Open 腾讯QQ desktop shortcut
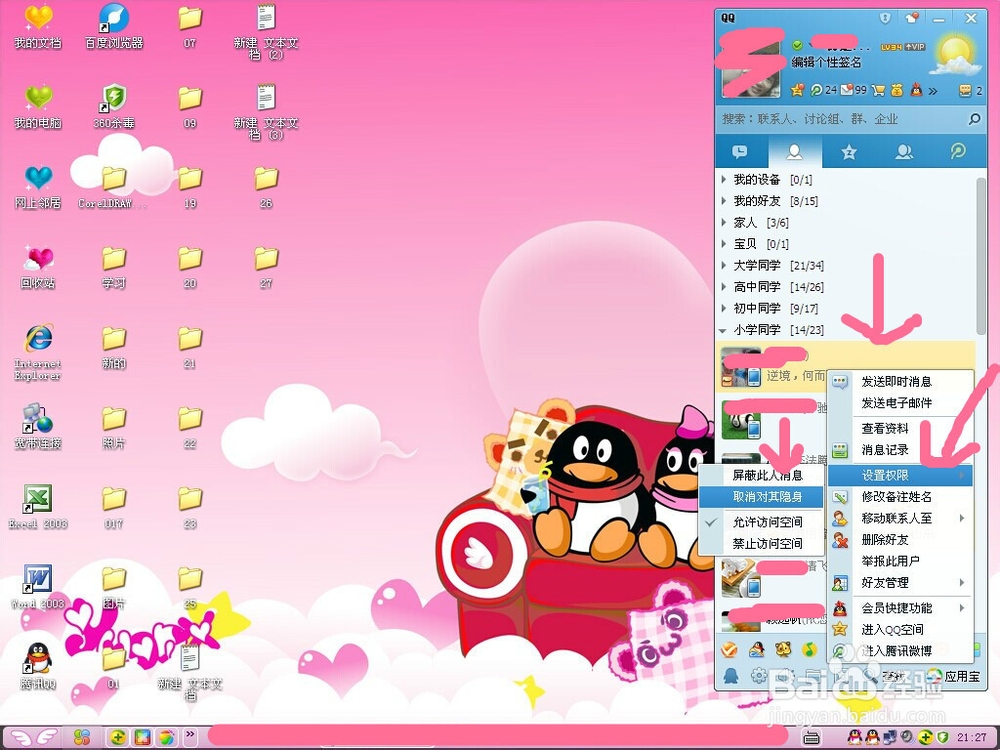1000x750 pixels. 38,666
